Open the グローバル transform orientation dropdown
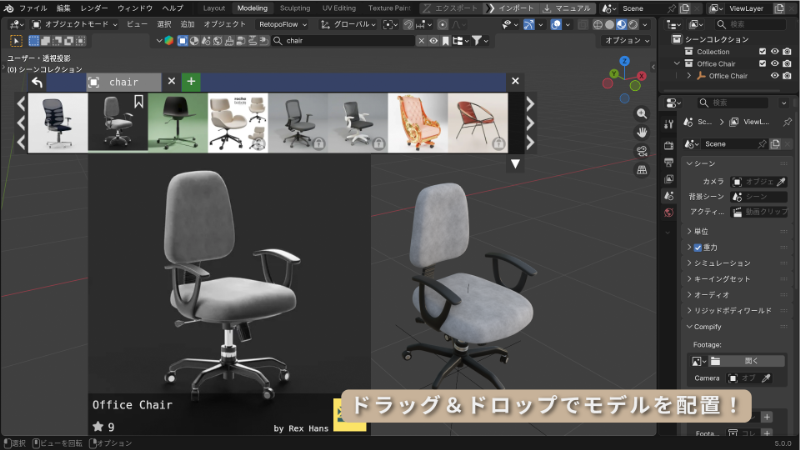This screenshot has height=450, width=800. click(348, 24)
